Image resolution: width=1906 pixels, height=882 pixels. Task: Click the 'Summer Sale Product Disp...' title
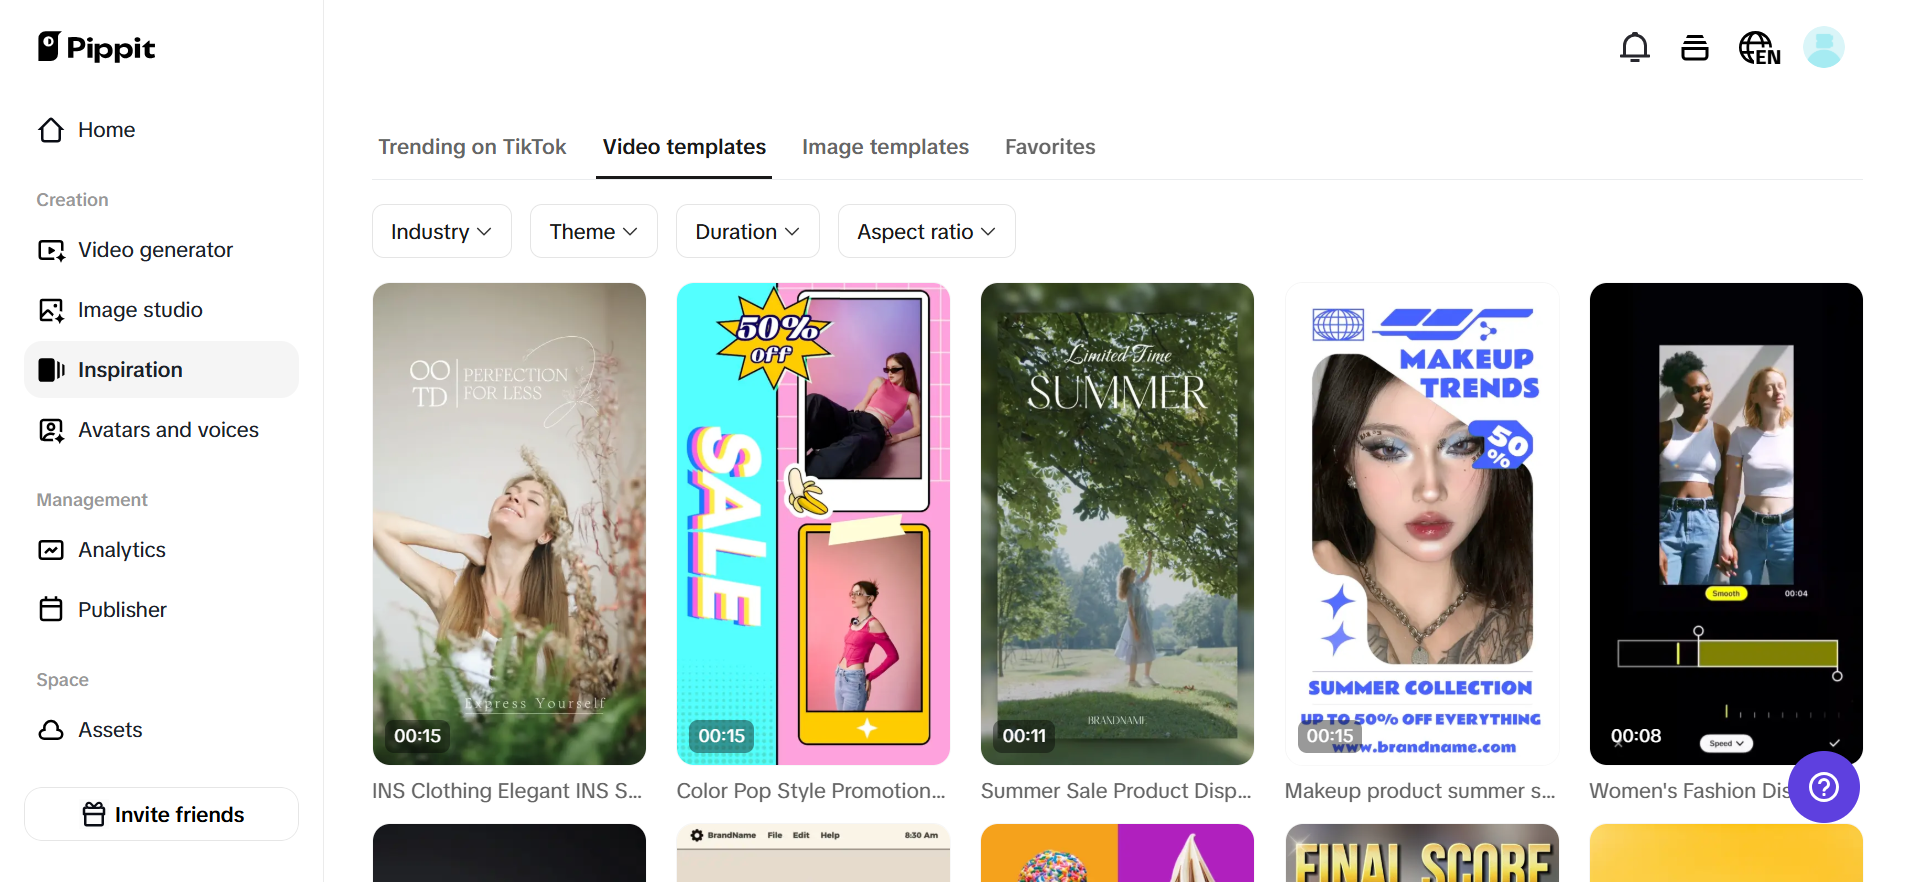pos(1116,791)
